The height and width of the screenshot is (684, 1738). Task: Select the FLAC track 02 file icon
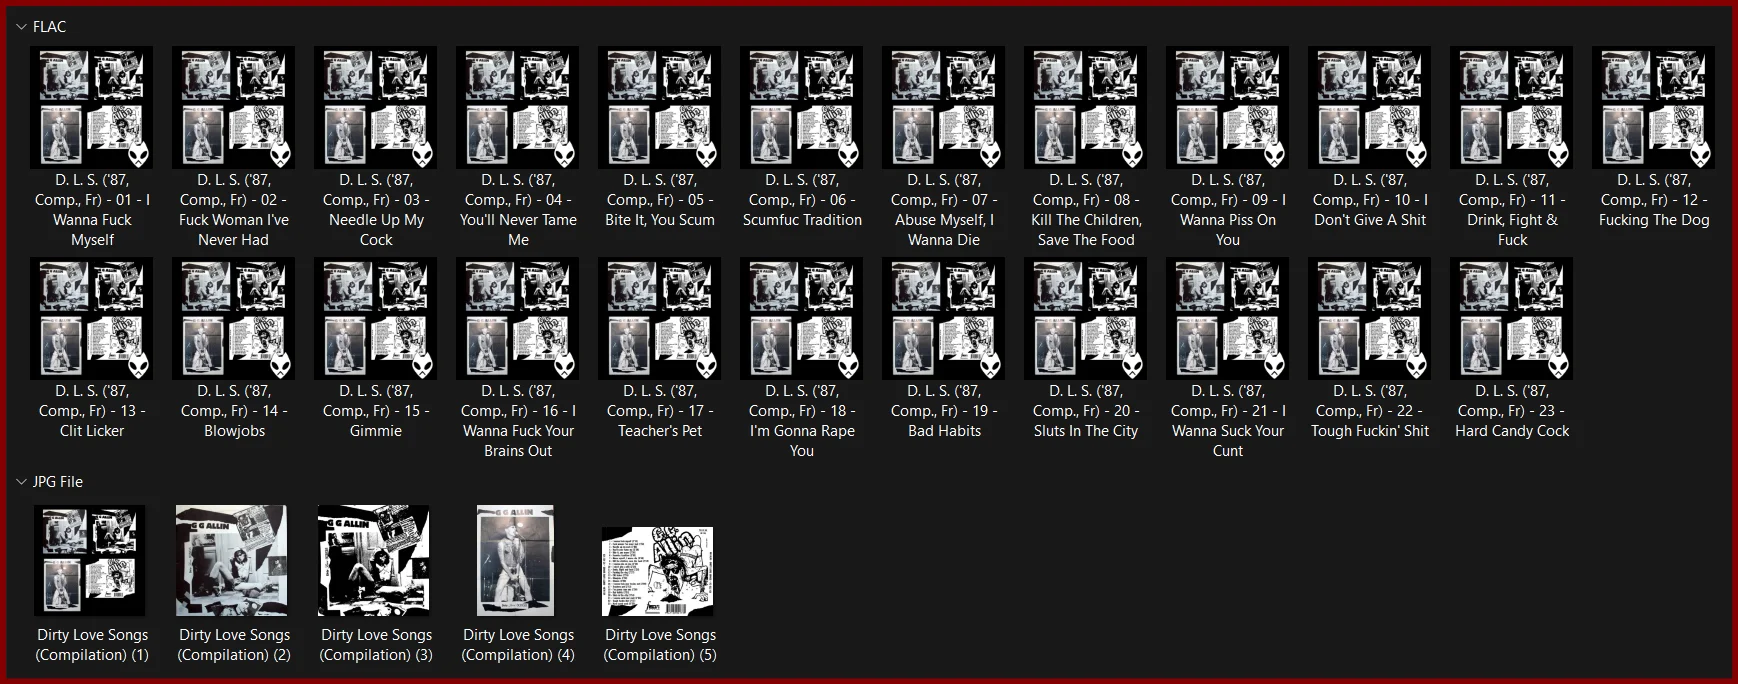point(234,107)
